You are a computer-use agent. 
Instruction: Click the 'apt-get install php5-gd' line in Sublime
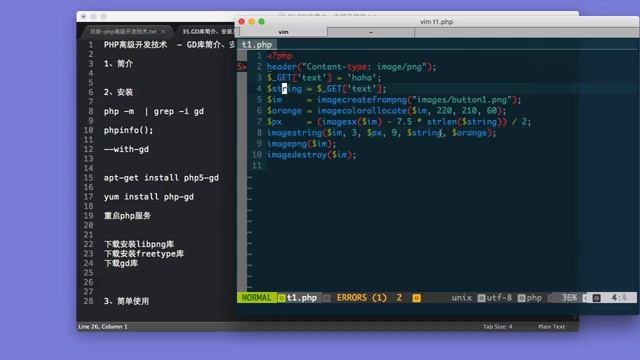[161, 178]
